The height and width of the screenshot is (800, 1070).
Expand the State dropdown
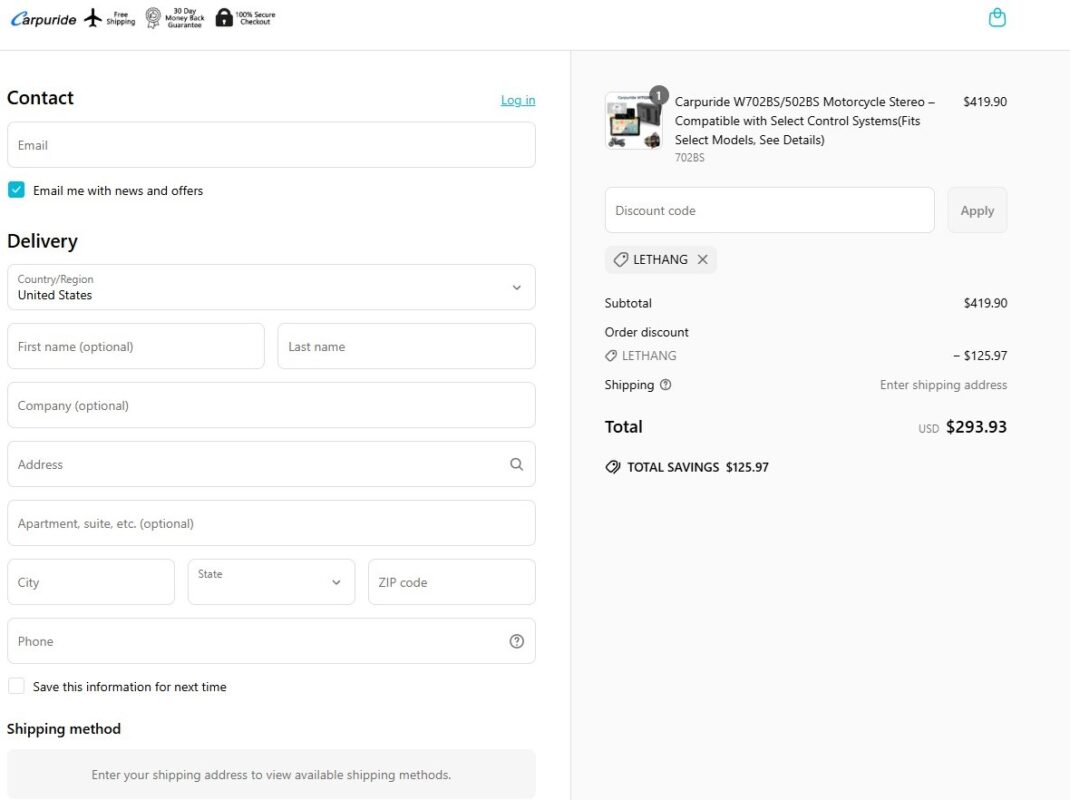coord(271,582)
